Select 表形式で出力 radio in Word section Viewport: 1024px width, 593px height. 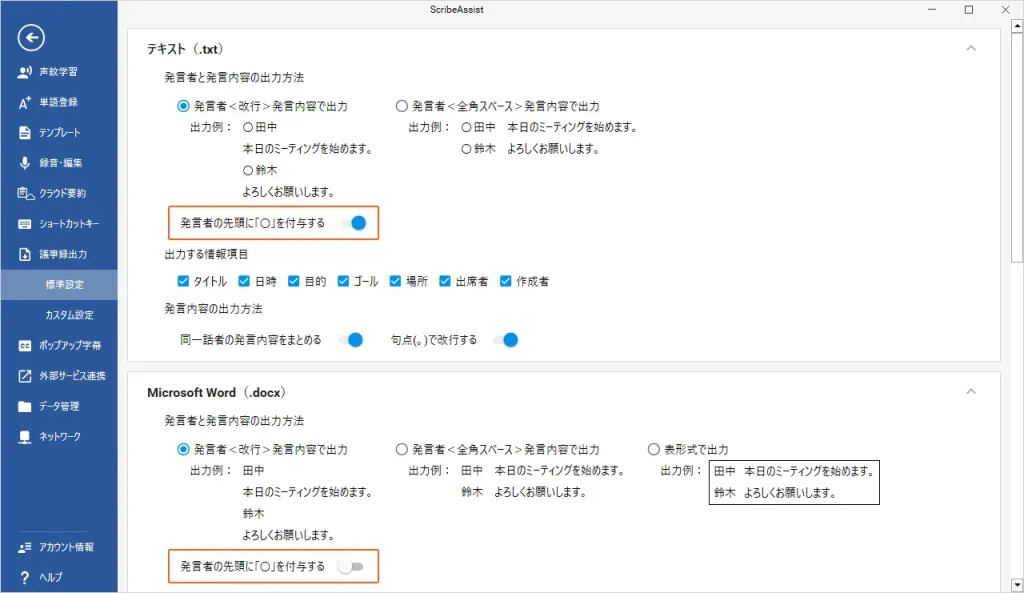[x=654, y=450]
